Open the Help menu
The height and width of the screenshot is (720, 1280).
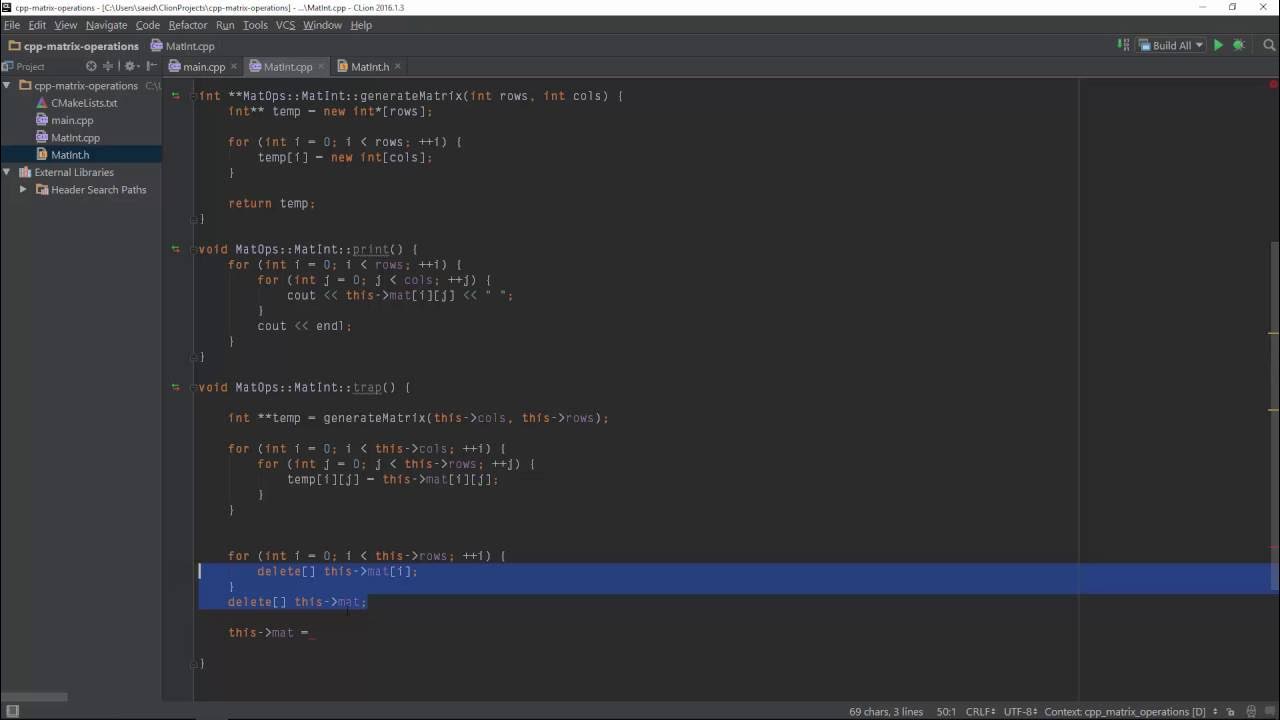pyautogui.click(x=361, y=25)
